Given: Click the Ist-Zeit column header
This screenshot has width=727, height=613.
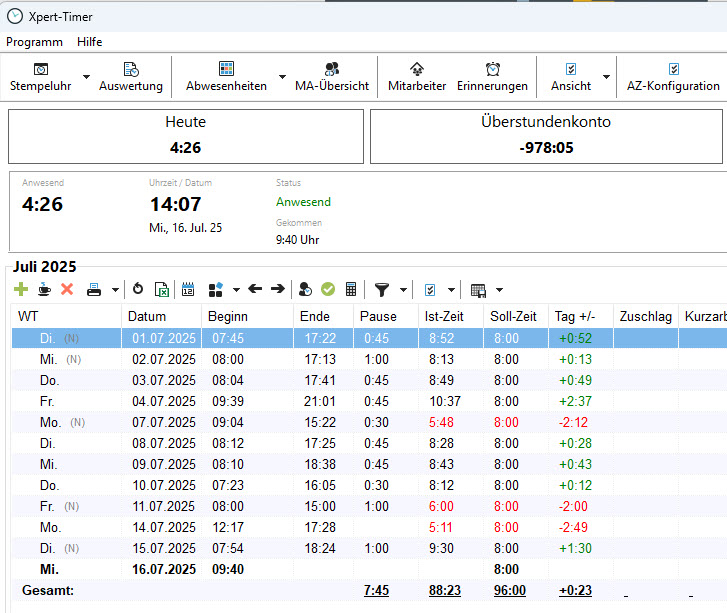Looking at the screenshot, I should pos(445,316).
